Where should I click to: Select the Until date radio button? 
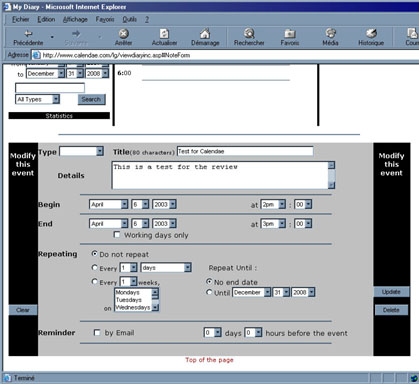pyautogui.click(x=209, y=292)
